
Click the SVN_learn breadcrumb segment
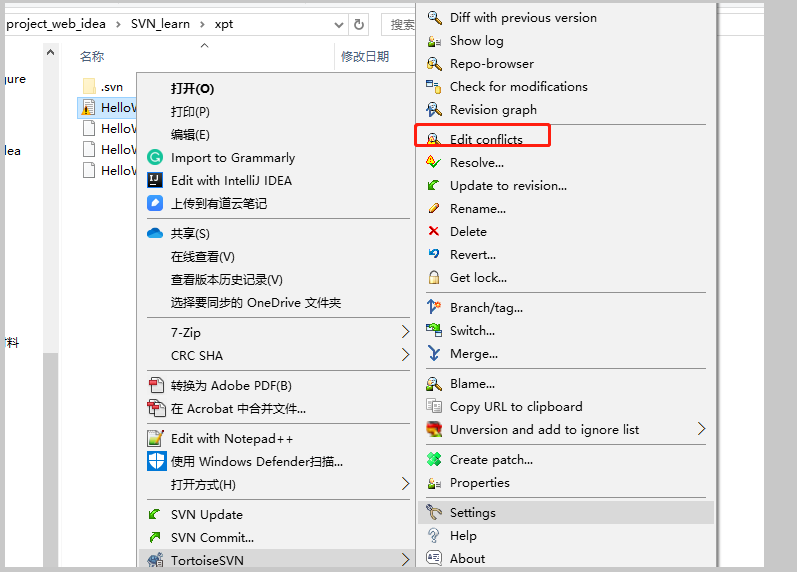click(x=160, y=24)
